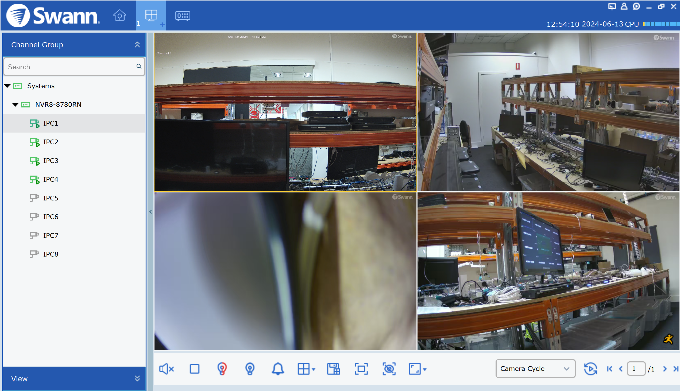Toggle the audio mute speaker icon
Image resolution: width=680 pixels, height=391 pixels.
coord(166,369)
